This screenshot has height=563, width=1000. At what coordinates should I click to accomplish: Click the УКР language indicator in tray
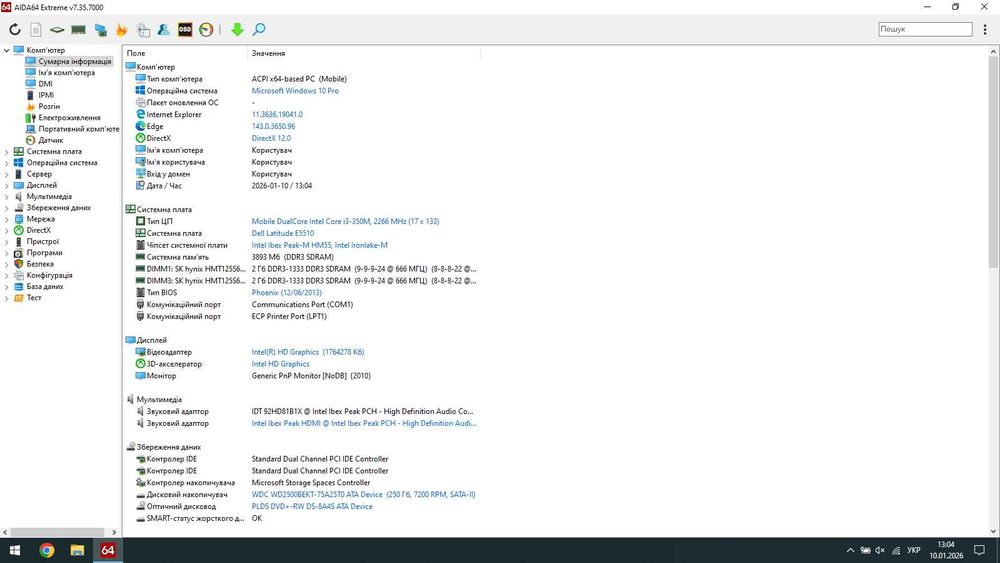pos(913,550)
